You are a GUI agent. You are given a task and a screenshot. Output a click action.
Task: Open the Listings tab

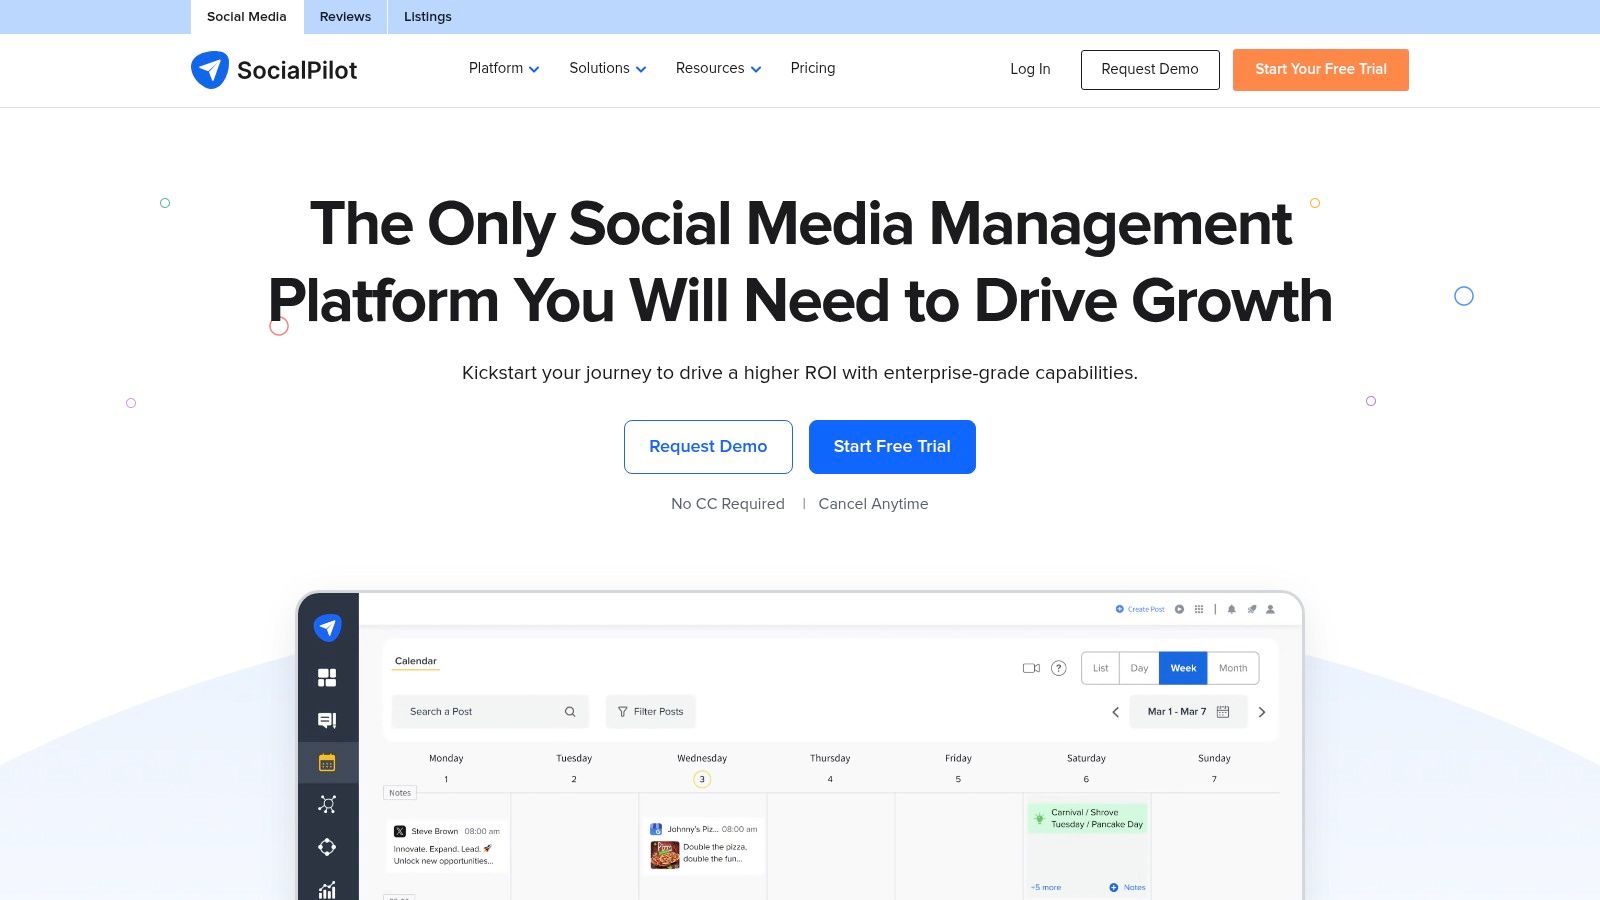click(x=427, y=16)
